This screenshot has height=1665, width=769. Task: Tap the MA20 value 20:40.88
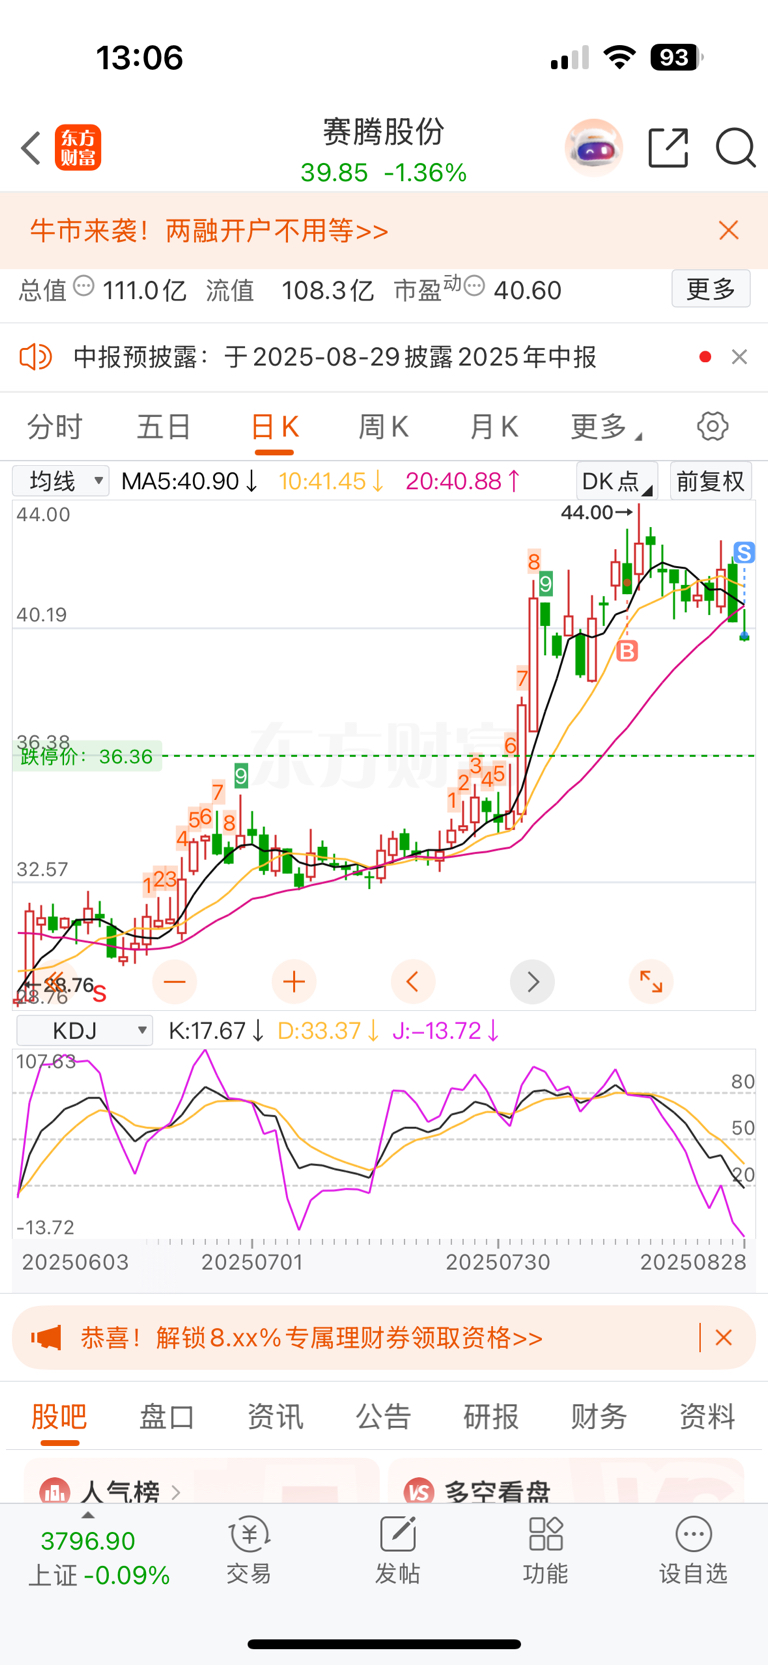[x=463, y=481]
